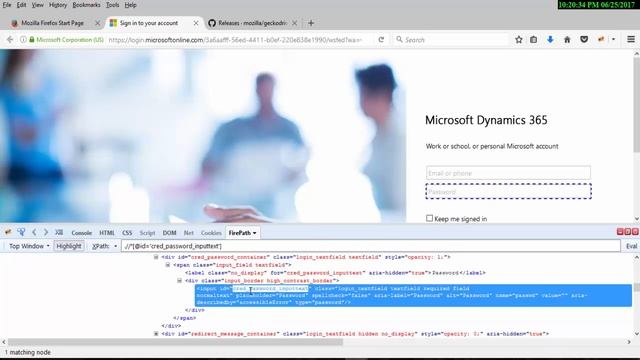Screen dimensions: 640x360
Task: Click the Firebug bug icon in the panel toolbar
Action: pos(8,232)
